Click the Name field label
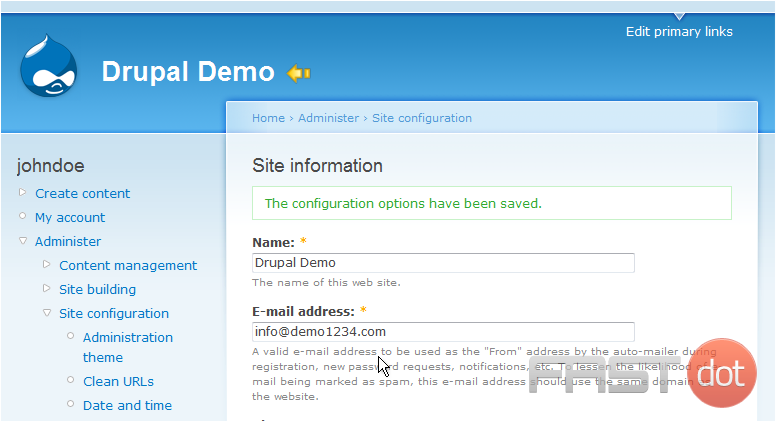This screenshot has width=776, height=422. [273, 242]
